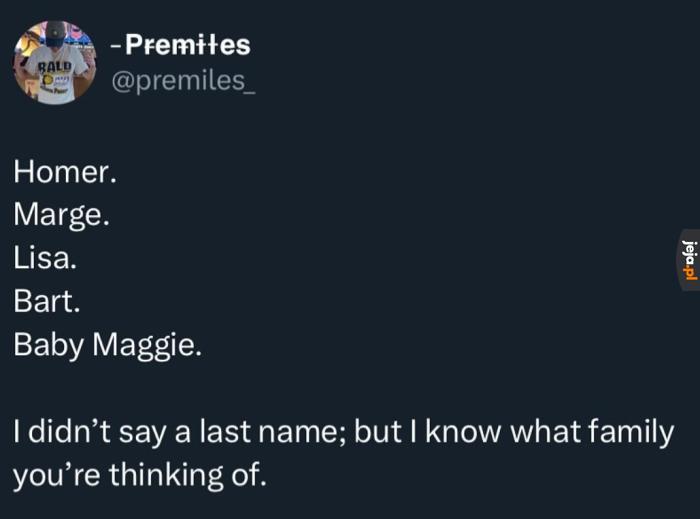The image size is (700, 519).
Task: Click the jeja.pl watermark logo
Action: tap(690, 260)
